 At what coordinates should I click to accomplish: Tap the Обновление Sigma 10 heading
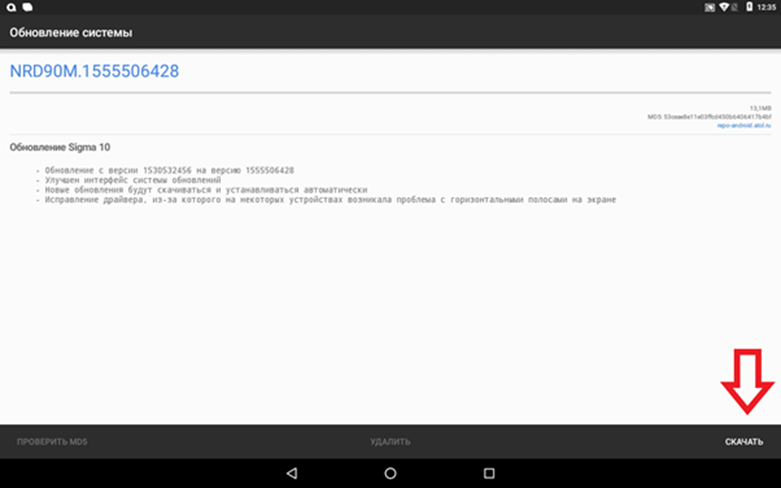[60, 147]
